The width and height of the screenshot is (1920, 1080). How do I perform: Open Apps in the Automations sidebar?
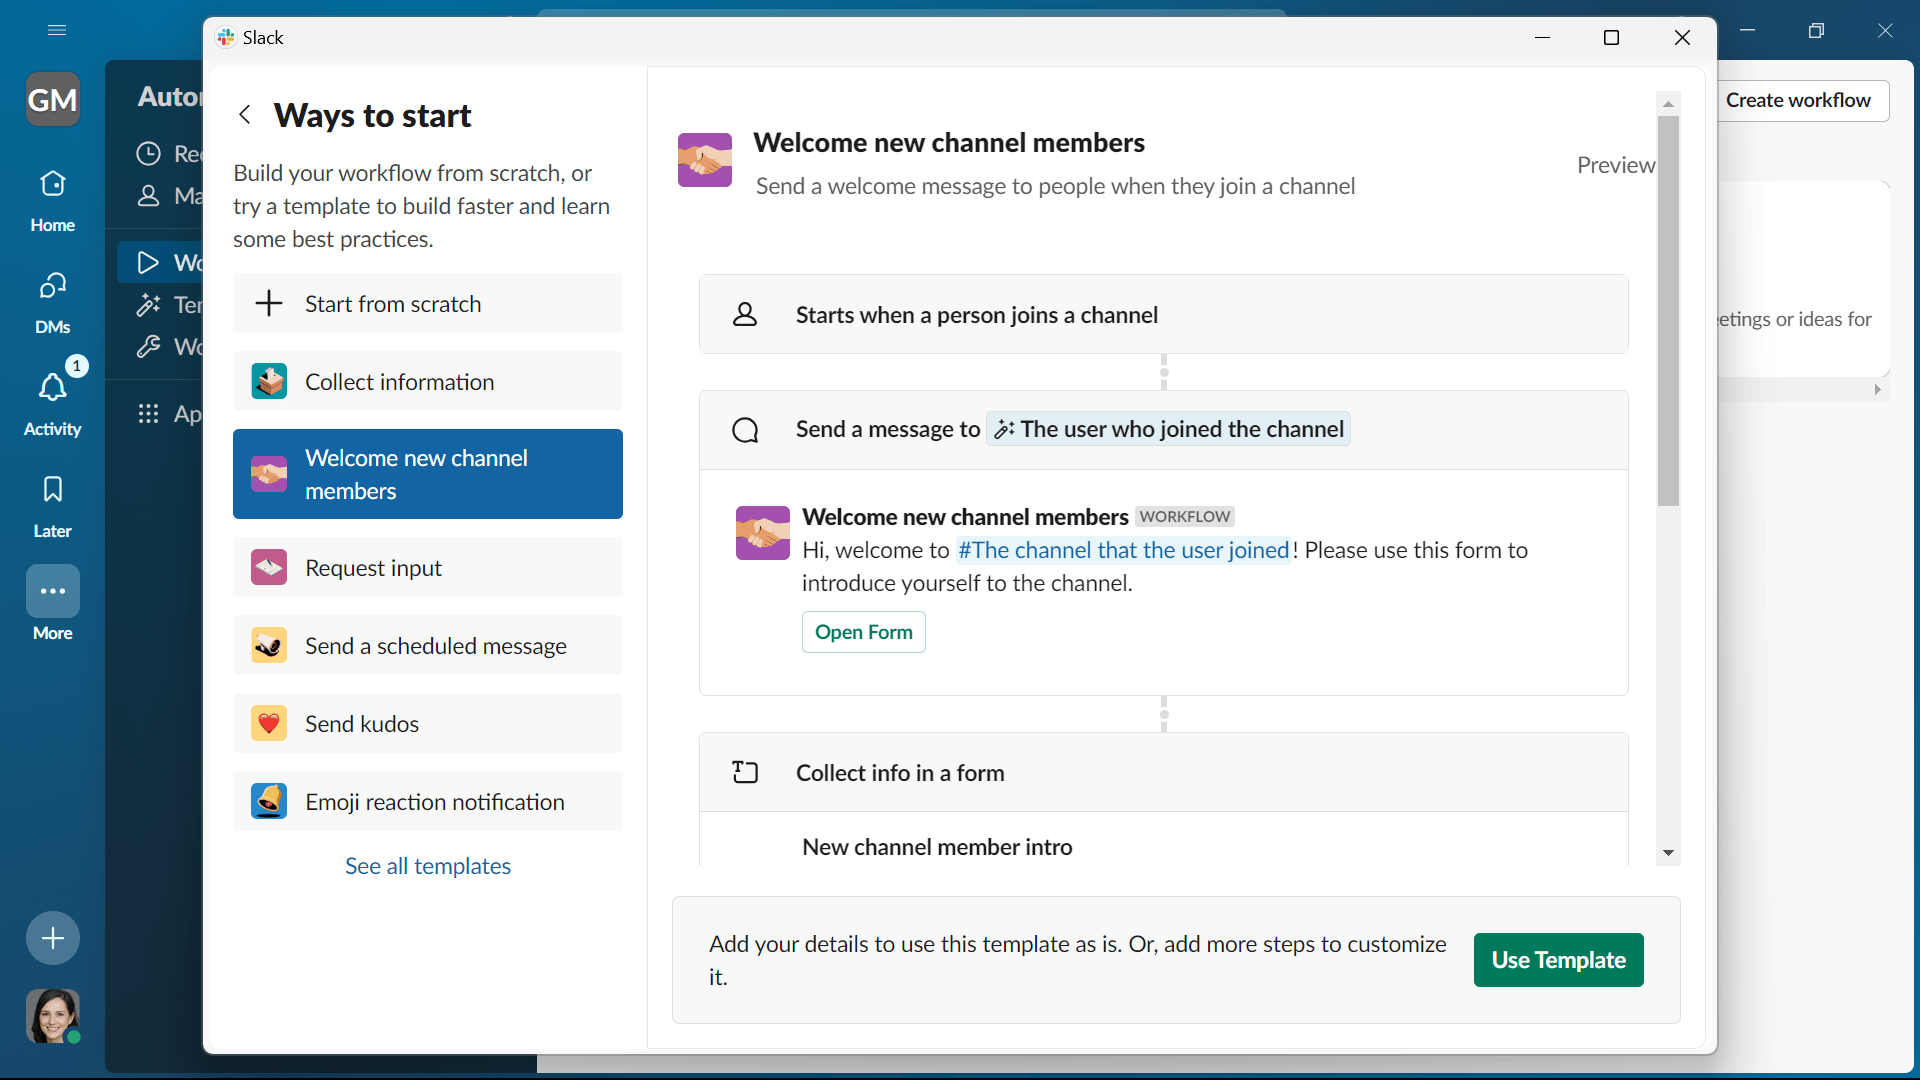point(148,413)
